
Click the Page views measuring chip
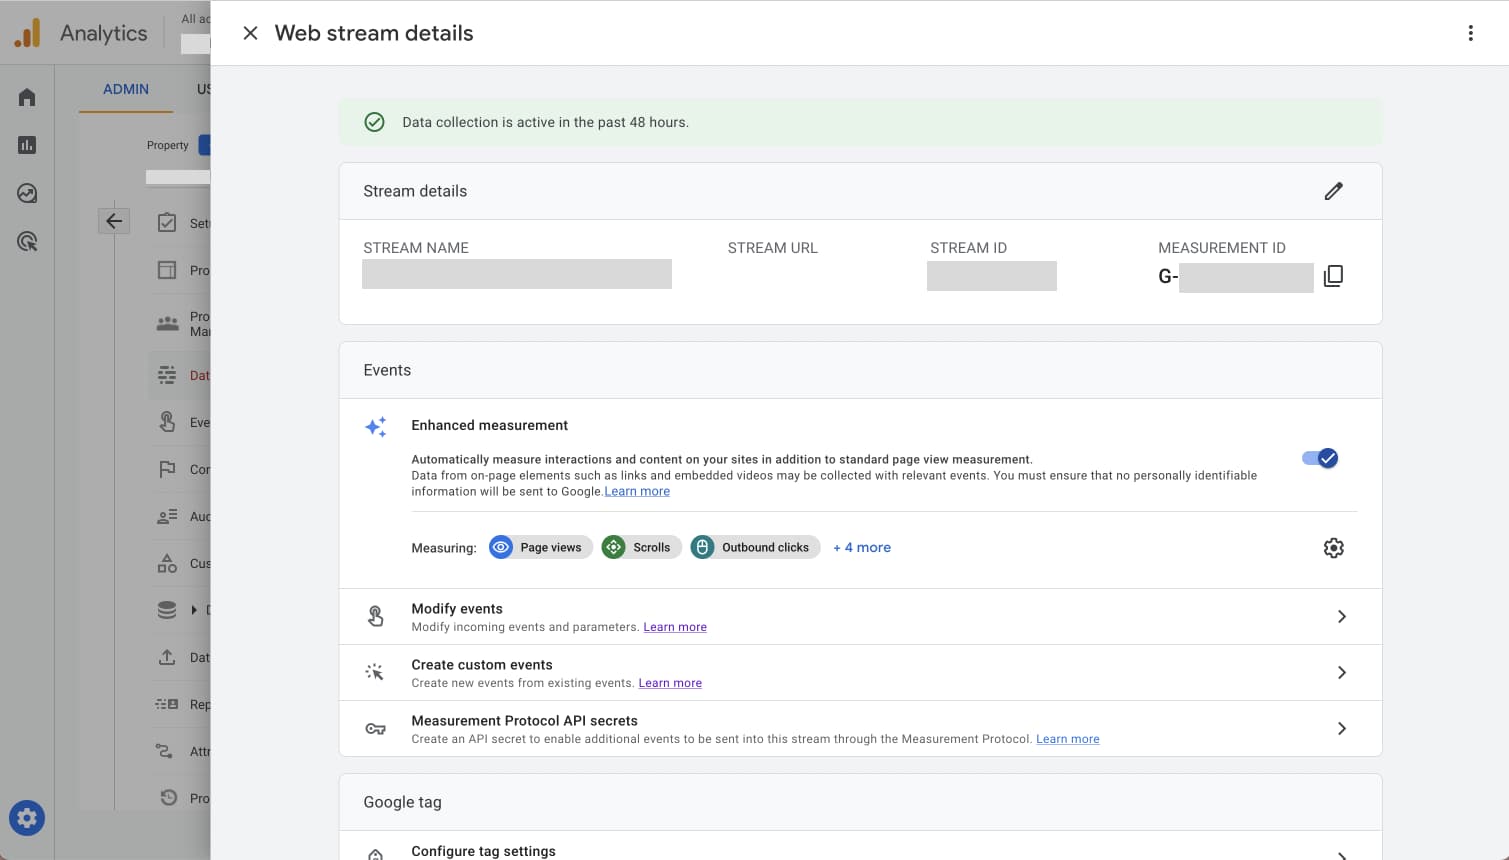coord(541,547)
